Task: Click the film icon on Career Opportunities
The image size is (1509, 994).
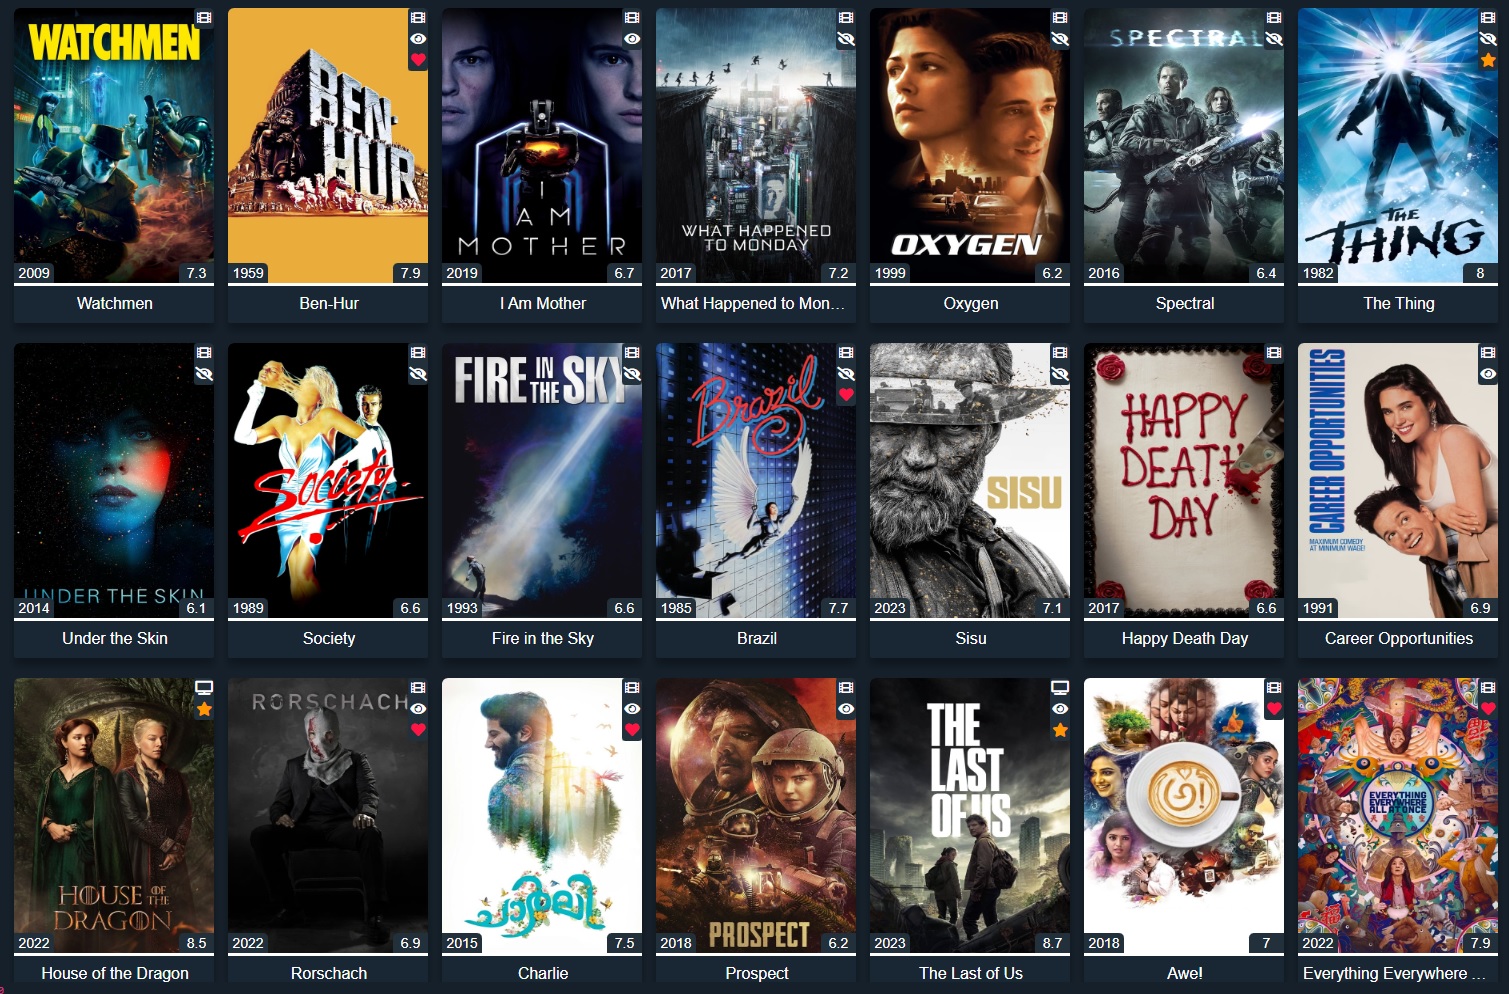Action: [1488, 353]
